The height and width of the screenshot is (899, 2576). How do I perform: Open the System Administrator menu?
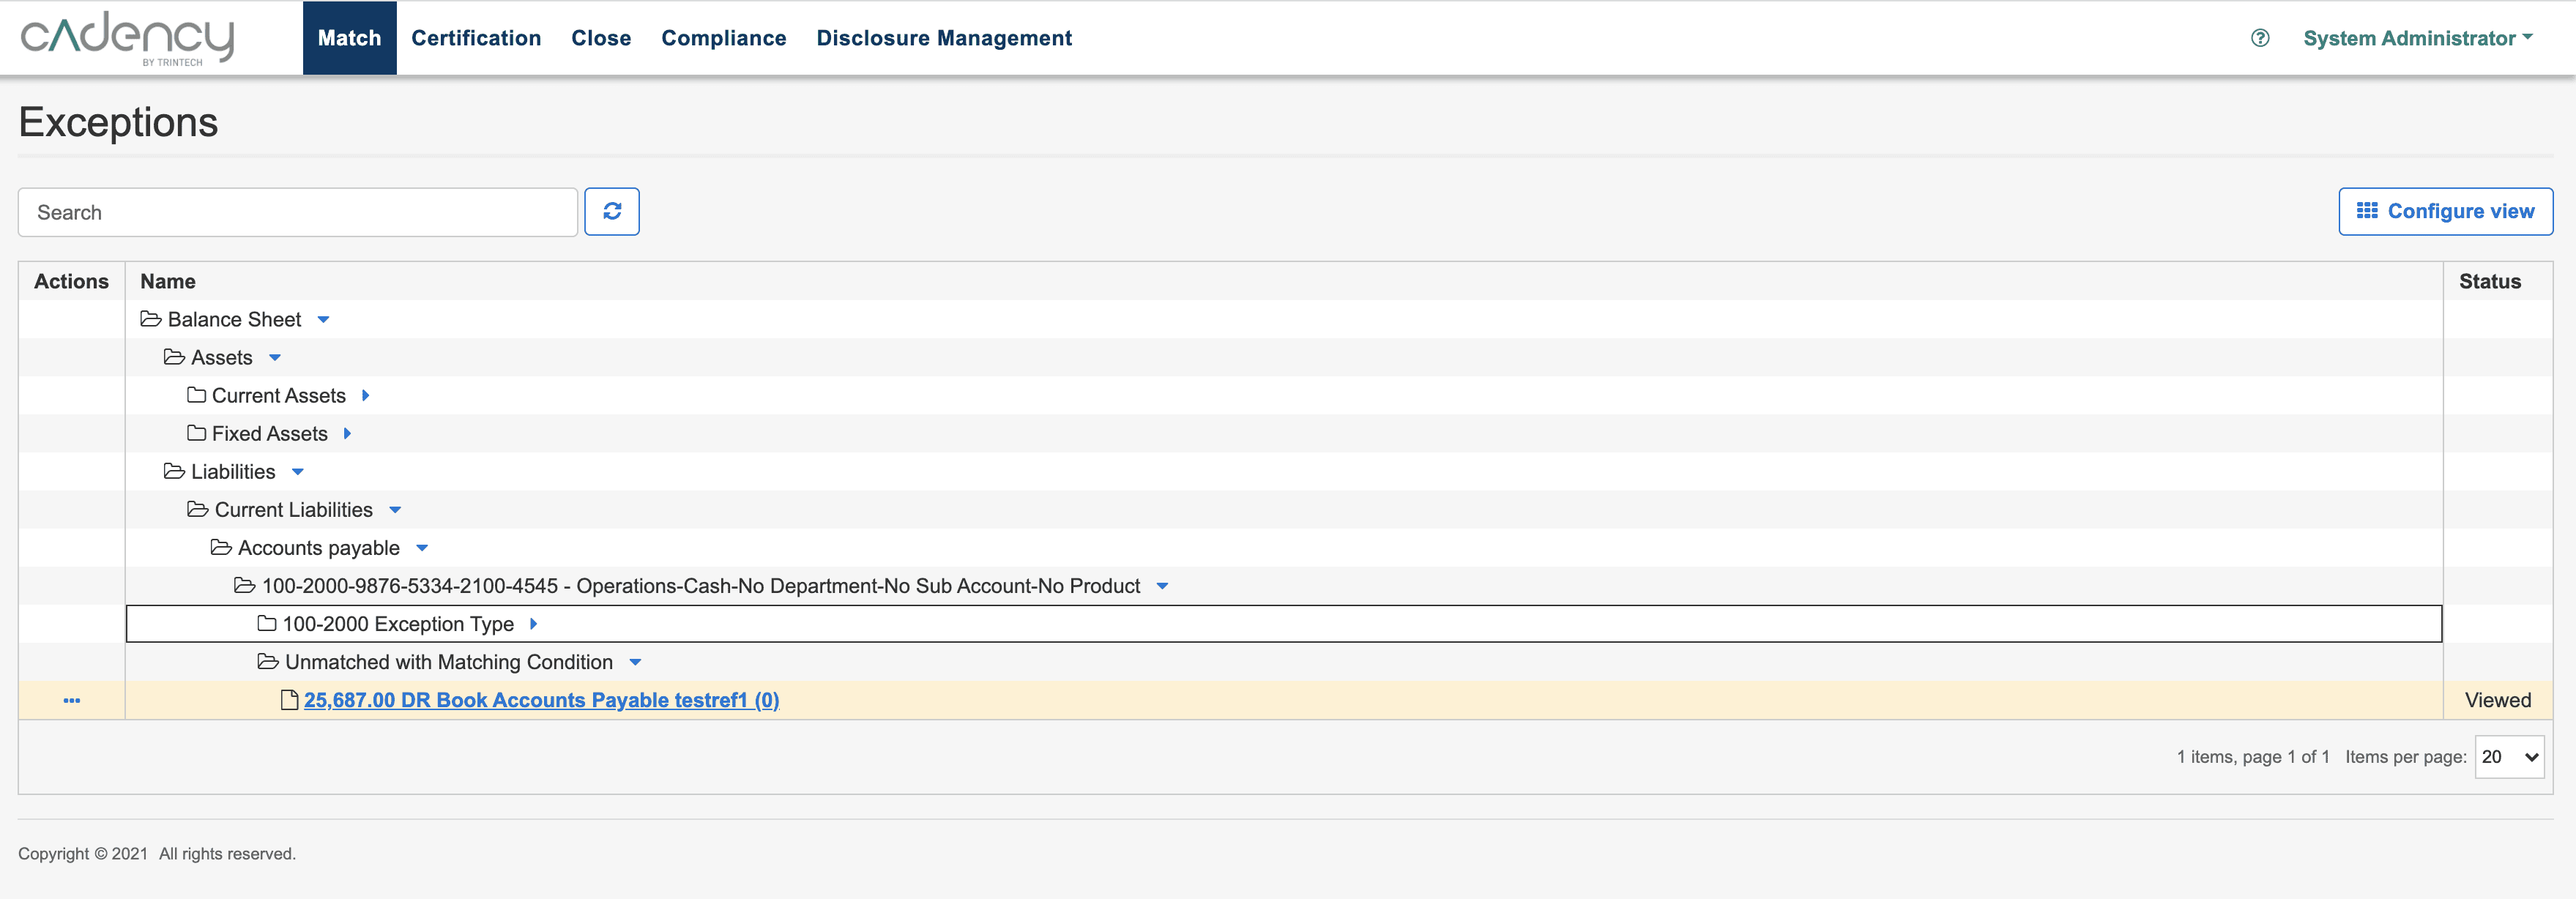click(2418, 38)
